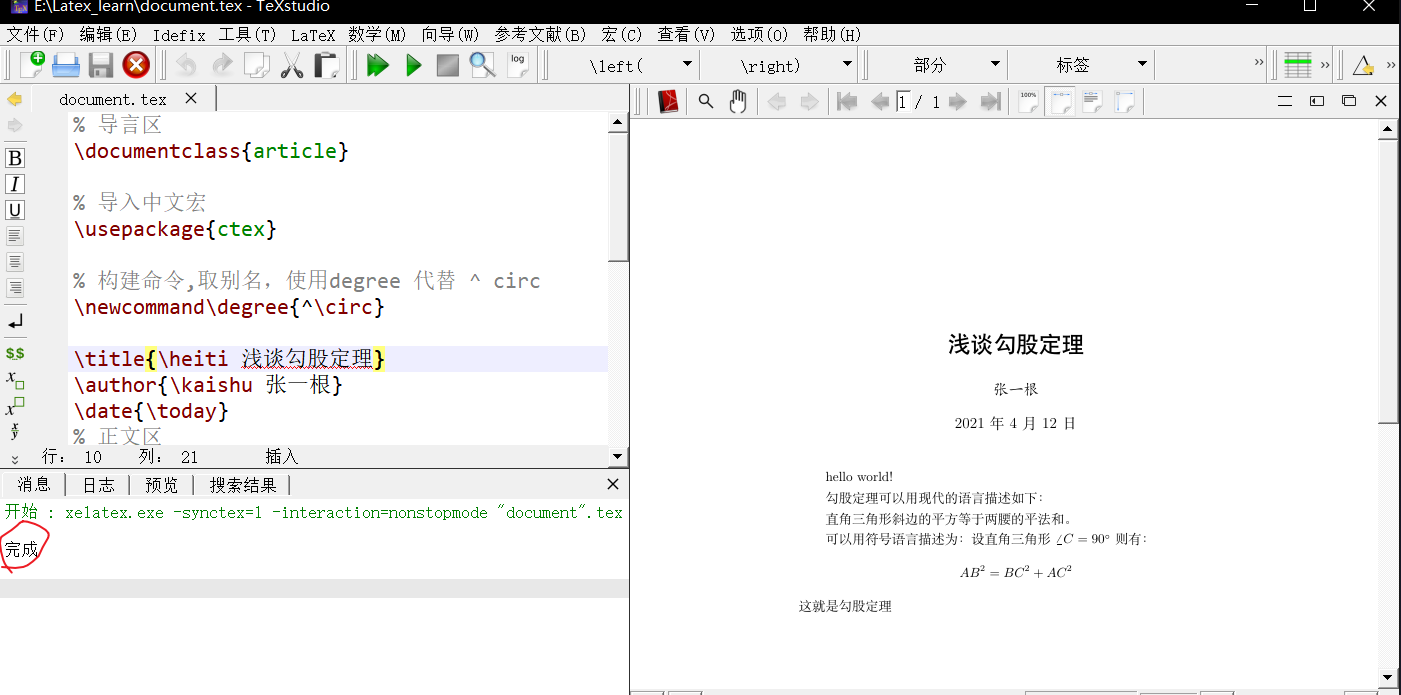Activate the magnifier tool in PDF viewer
The height and width of the screenshot is (695, 1401).
(705, 101)
